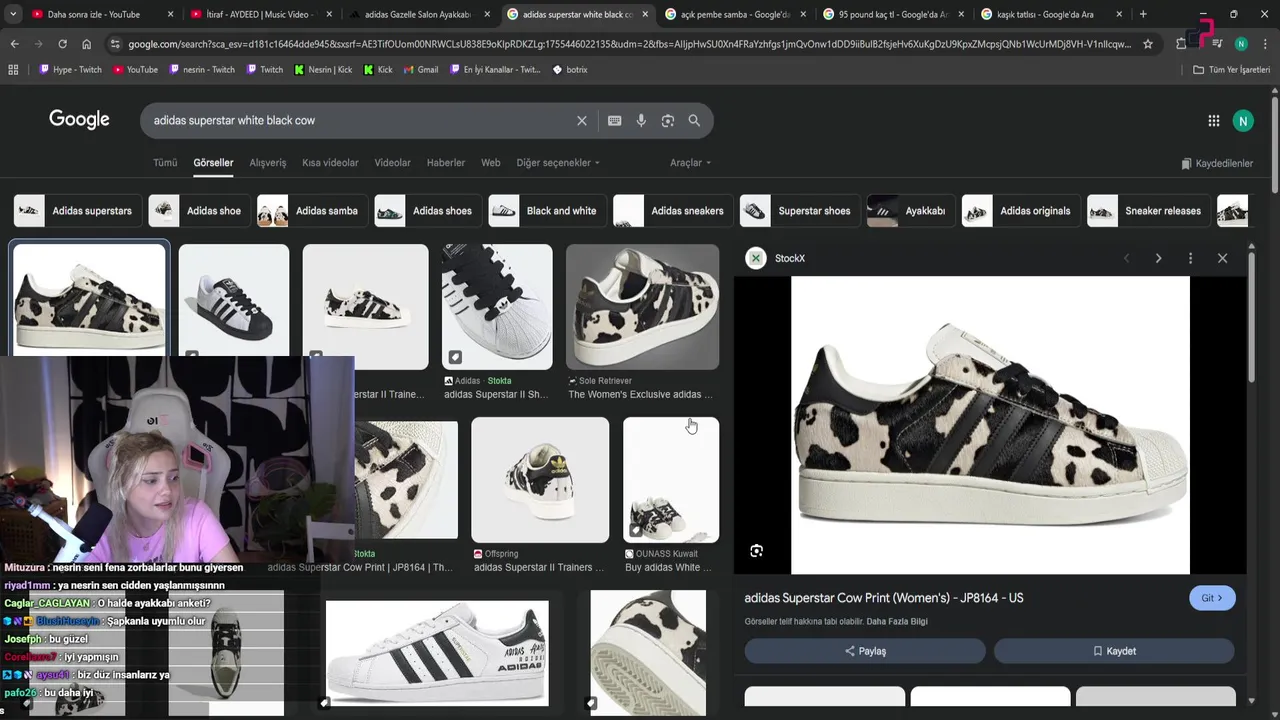This screenshot has height=720, width=1280.
Task: Open Daha Fazla Bilgi link
Action: (x=897, y=622)
